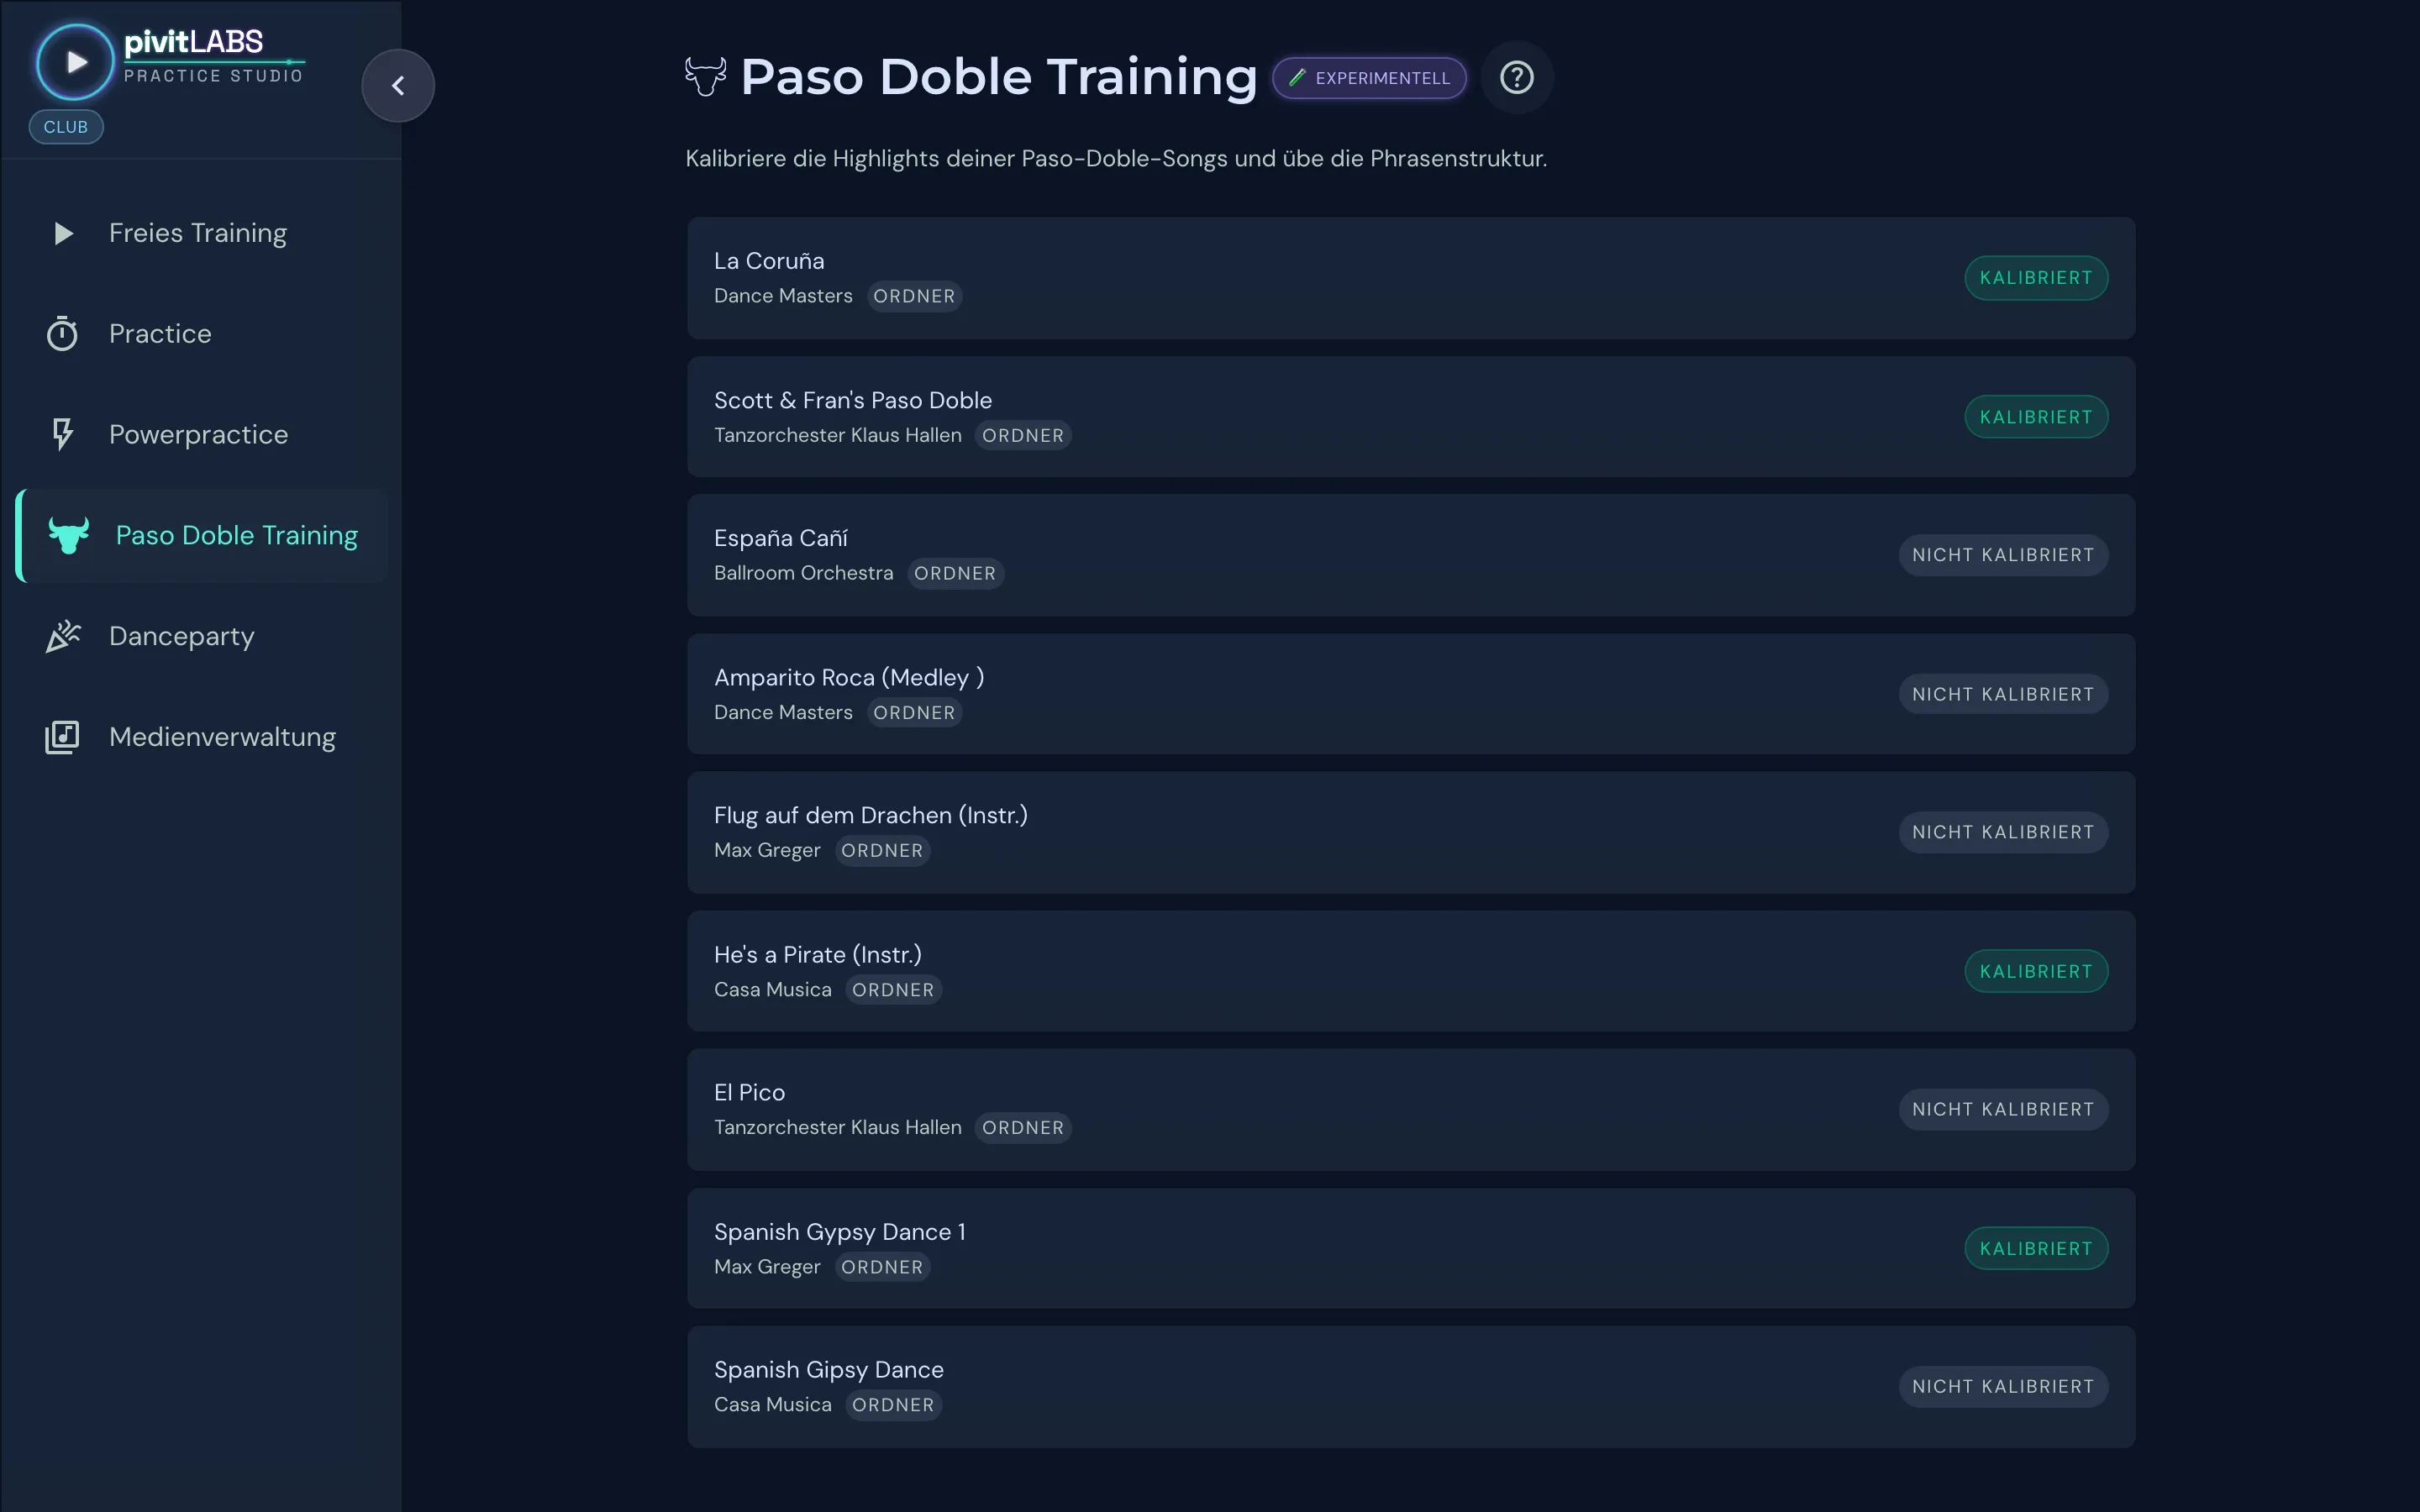This screenshot has height=1512, width=2420.
Task: Click the Powerpractice lightning icon
Action: click(62, 434)
